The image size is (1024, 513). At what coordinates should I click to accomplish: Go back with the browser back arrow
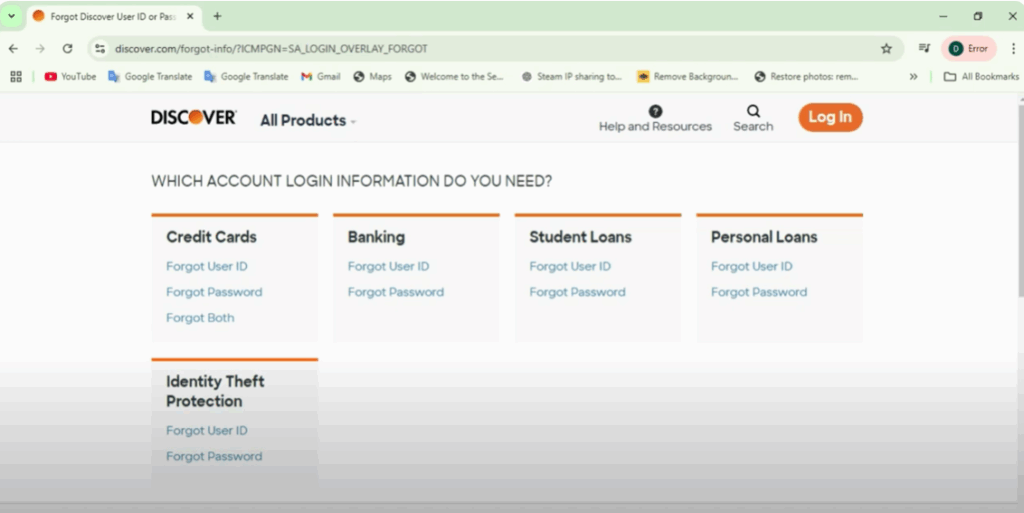tap(13, 48)
